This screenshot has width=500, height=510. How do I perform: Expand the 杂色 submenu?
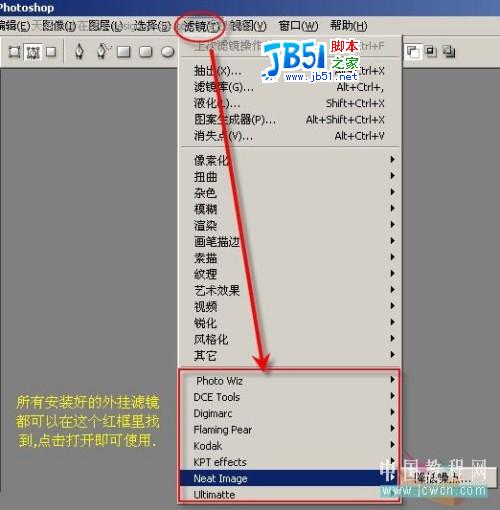tap(290, 193)
